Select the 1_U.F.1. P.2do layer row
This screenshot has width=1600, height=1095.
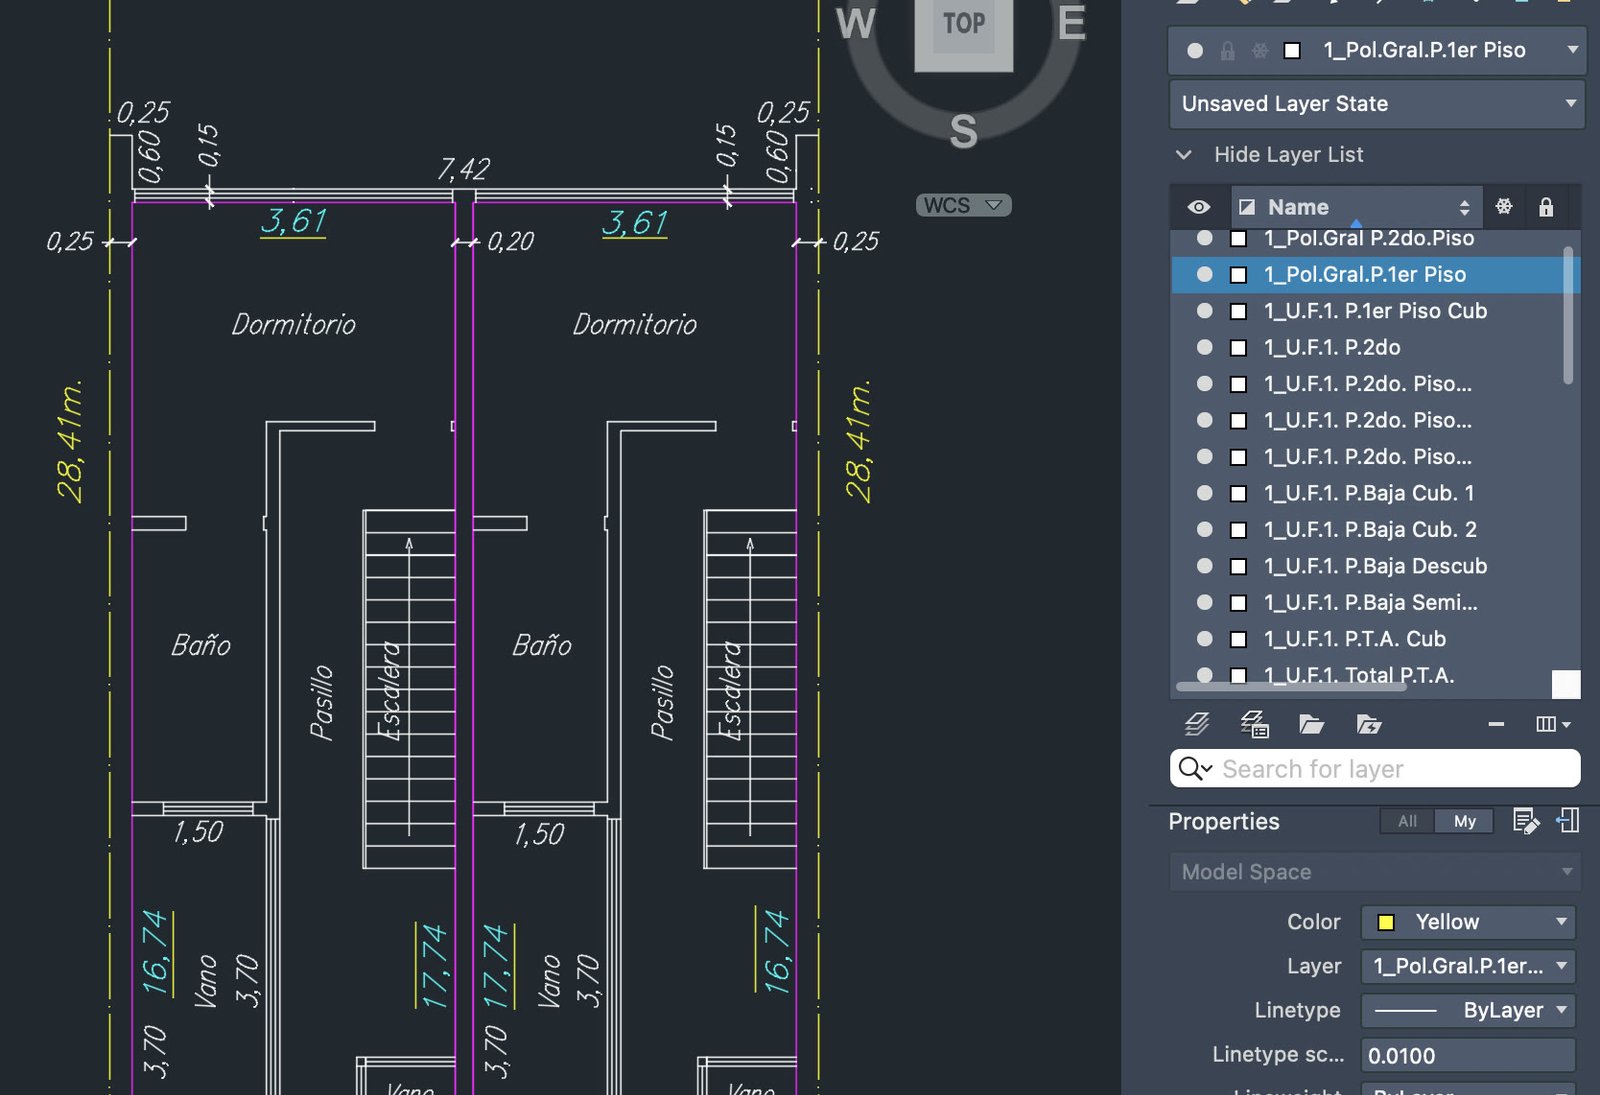pyautogui.click(x=1370, y=347)
